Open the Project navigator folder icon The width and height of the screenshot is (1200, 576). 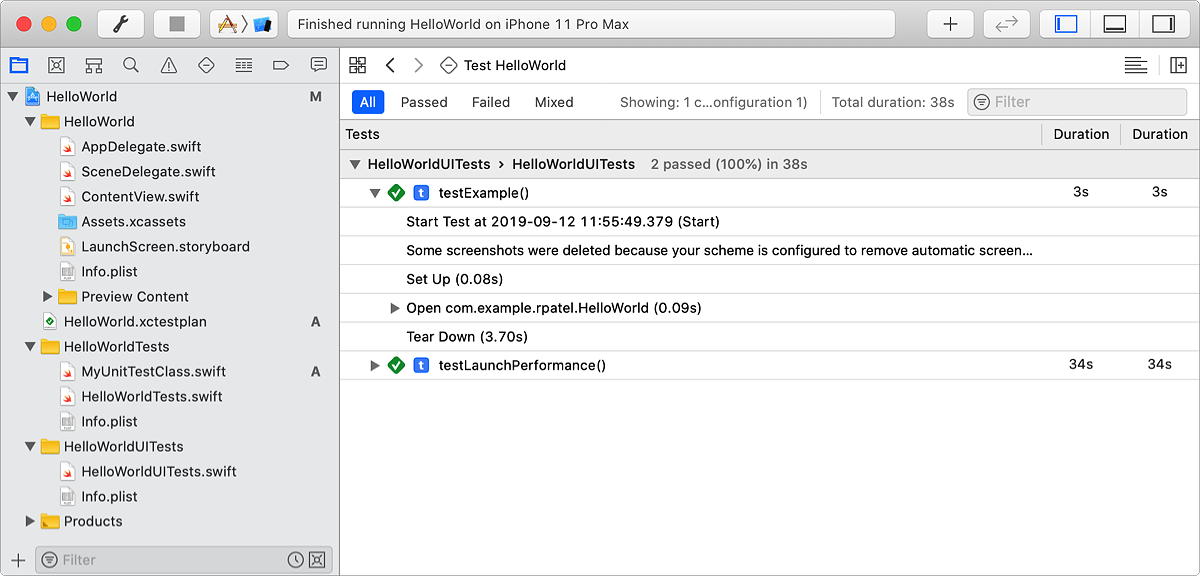tap(19, 65)
